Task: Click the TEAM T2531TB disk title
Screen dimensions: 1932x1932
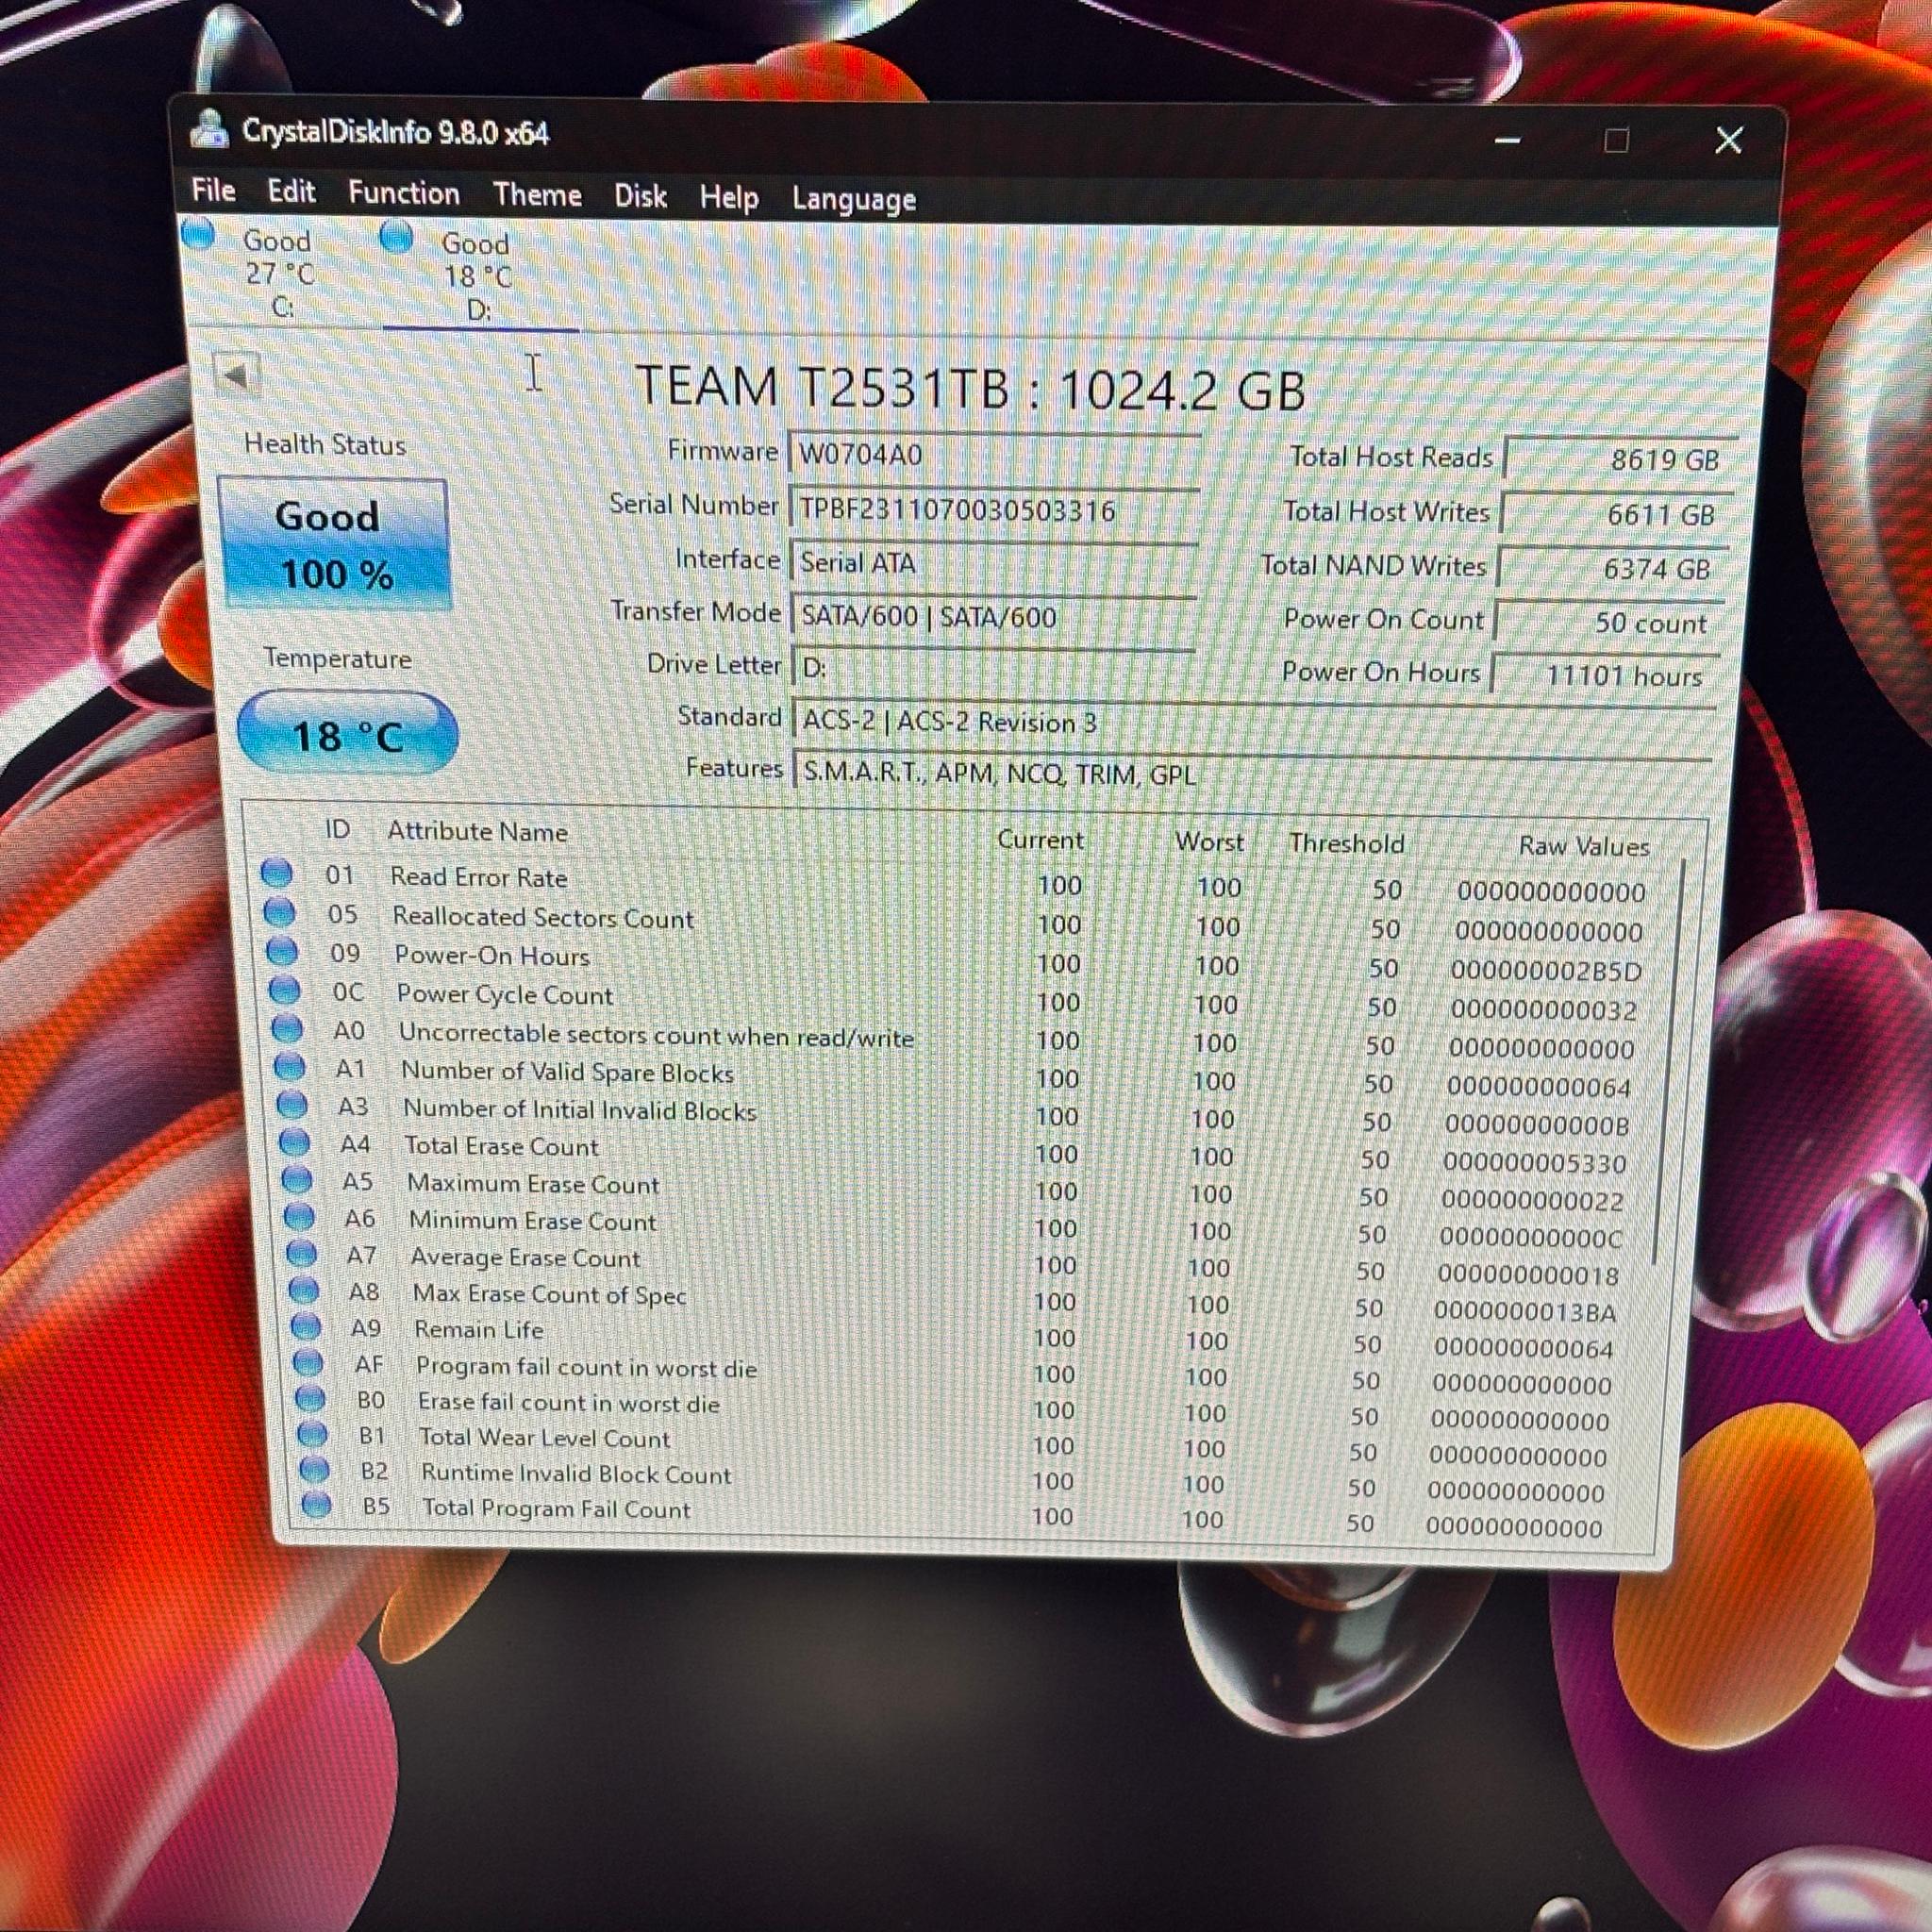Action: click(x=970, y=388)
